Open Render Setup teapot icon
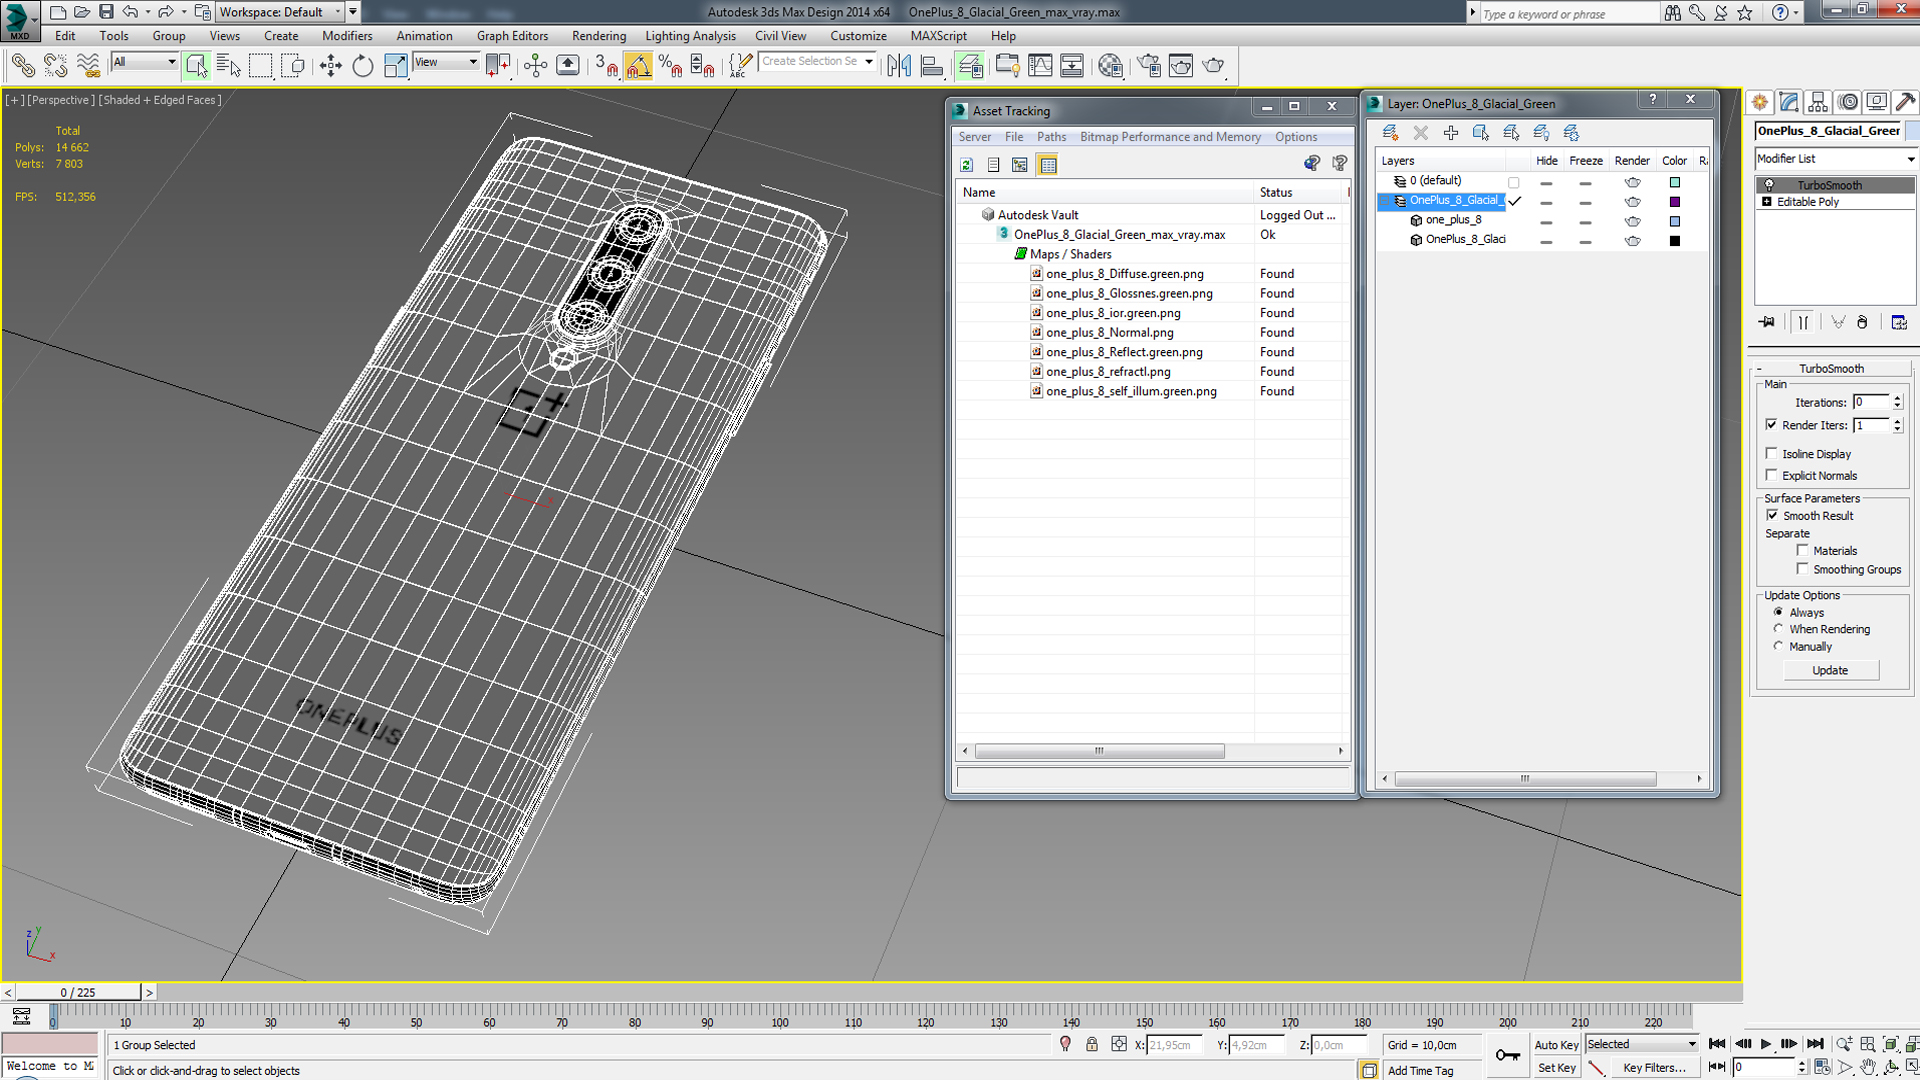The height and width of the screenshot is (1080, 1920). click(x=1149, y=66)
